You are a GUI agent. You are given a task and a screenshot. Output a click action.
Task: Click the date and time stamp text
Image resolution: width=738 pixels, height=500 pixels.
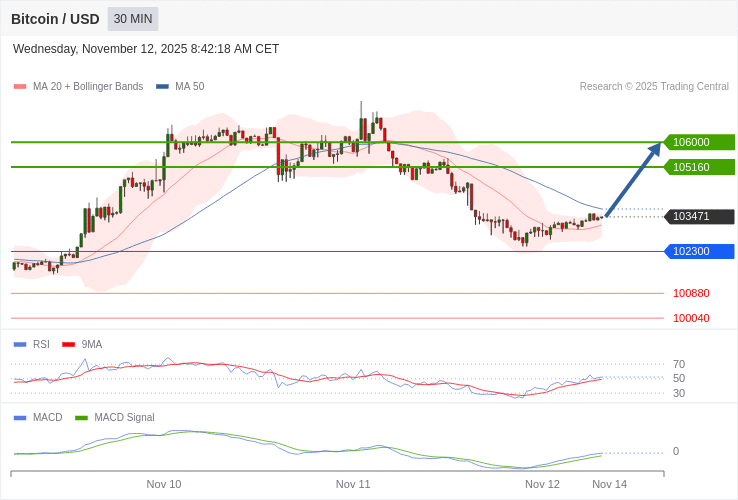[146, 49]
